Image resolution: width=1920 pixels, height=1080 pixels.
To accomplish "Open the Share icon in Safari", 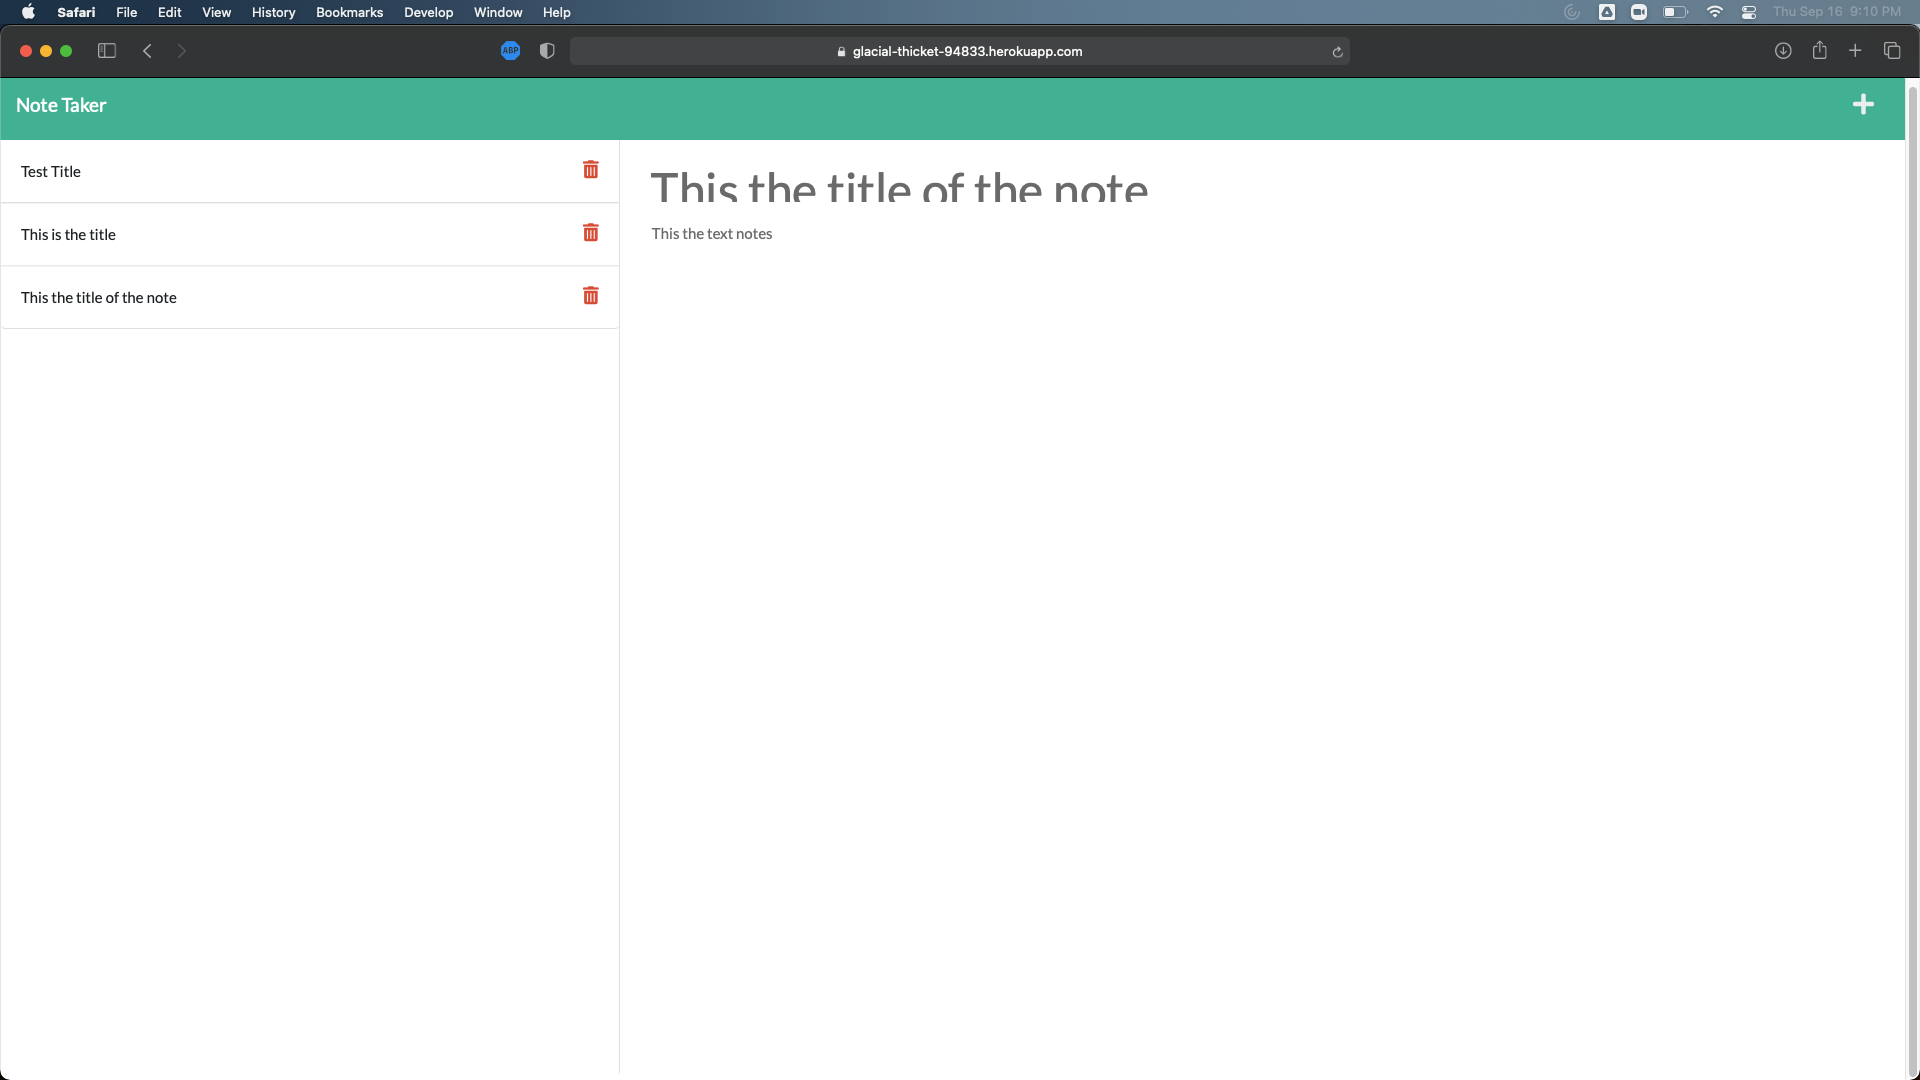I will tap(1819, 51).
